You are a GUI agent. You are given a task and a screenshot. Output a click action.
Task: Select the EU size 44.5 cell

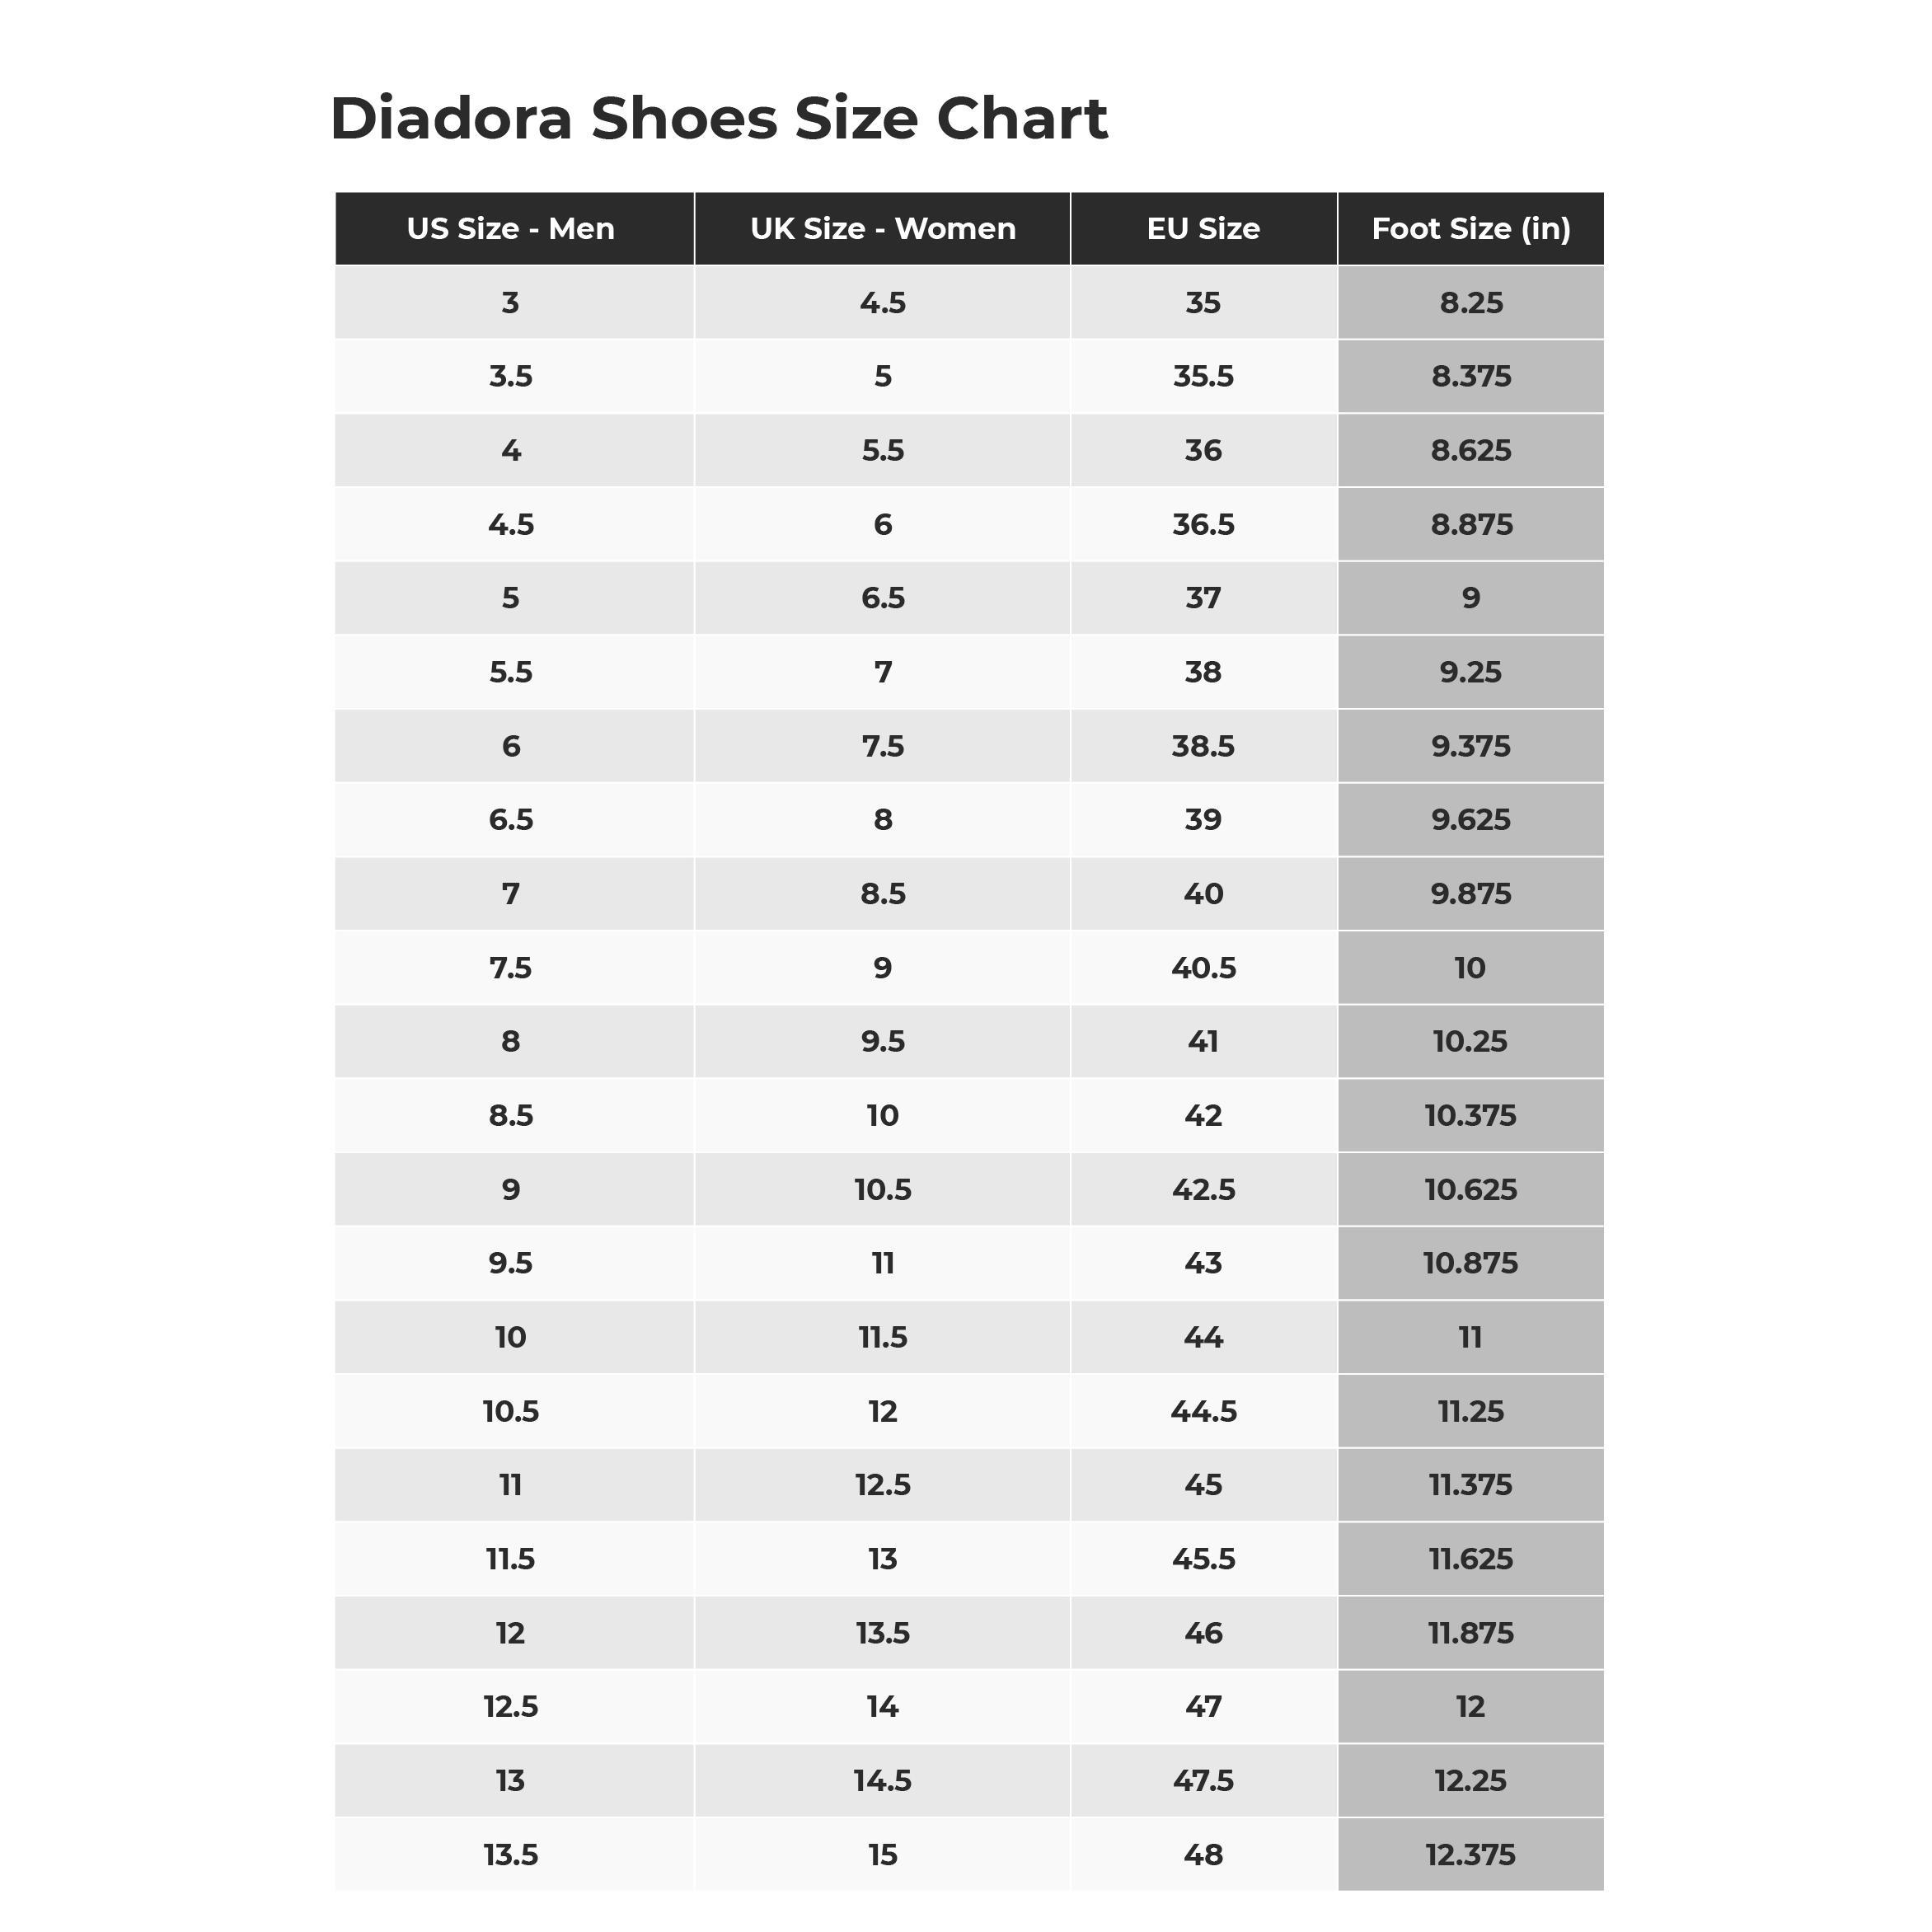[1203, 1411]
